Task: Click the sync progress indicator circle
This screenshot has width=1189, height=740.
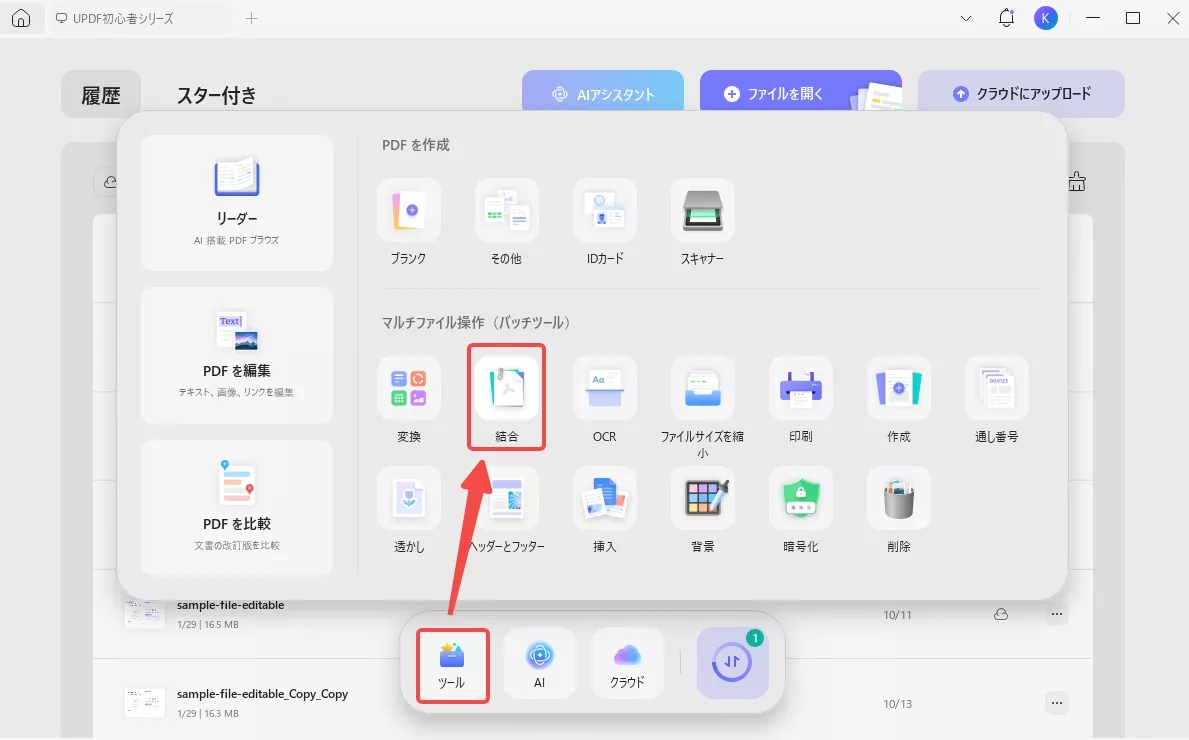Action: tap(733, 663)
